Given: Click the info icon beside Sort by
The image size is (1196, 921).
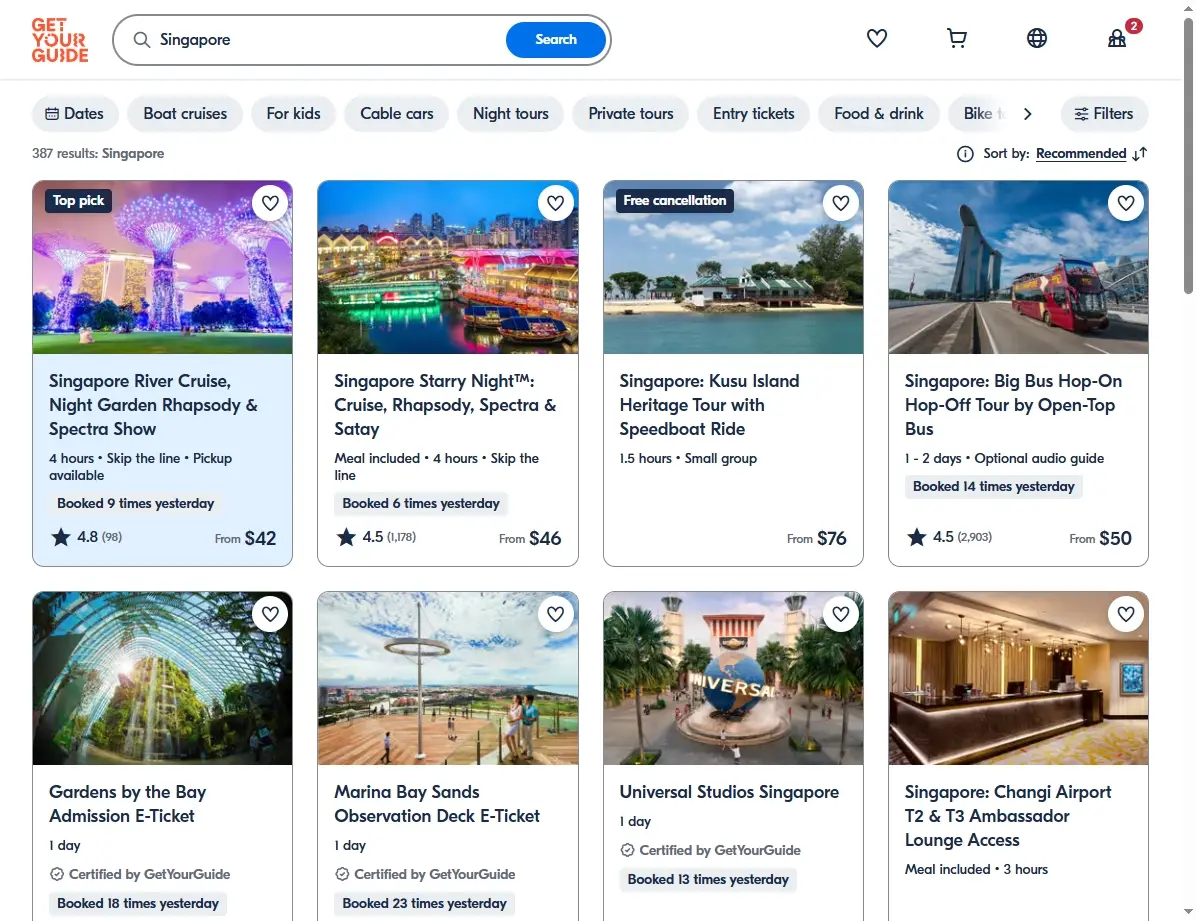Looking at the screenshot, I should tap(965, 154).
